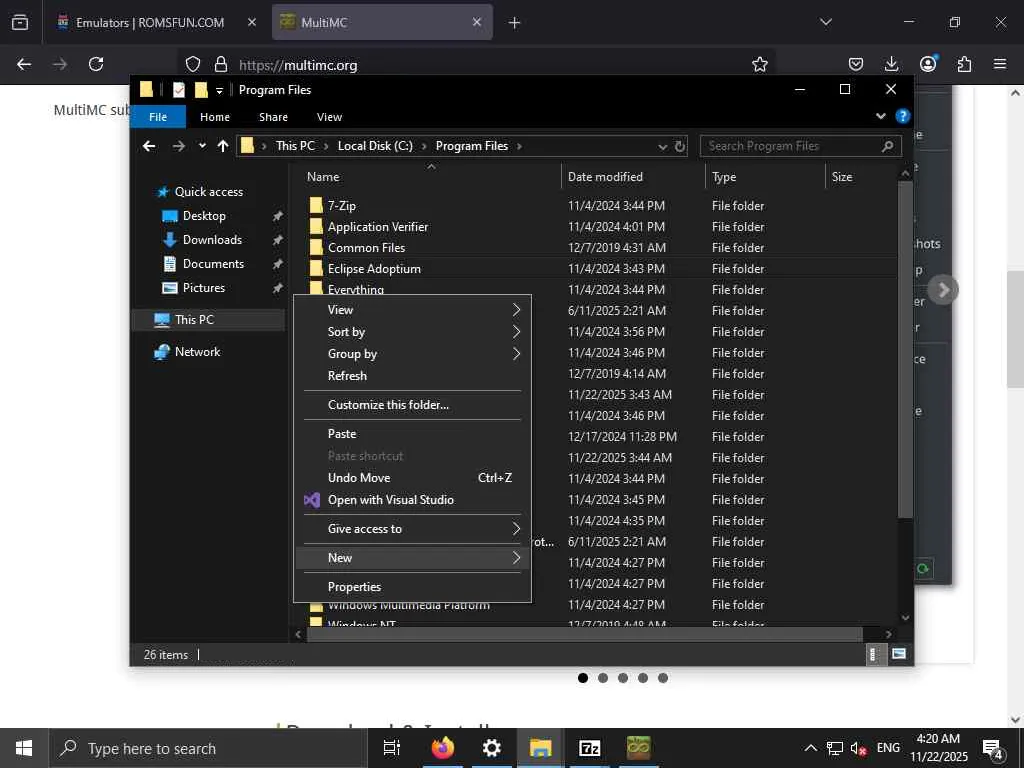This screenshot has height=768, width=1024.
Task: Expand the Sort by submenu
Action: tap(413, 332)
